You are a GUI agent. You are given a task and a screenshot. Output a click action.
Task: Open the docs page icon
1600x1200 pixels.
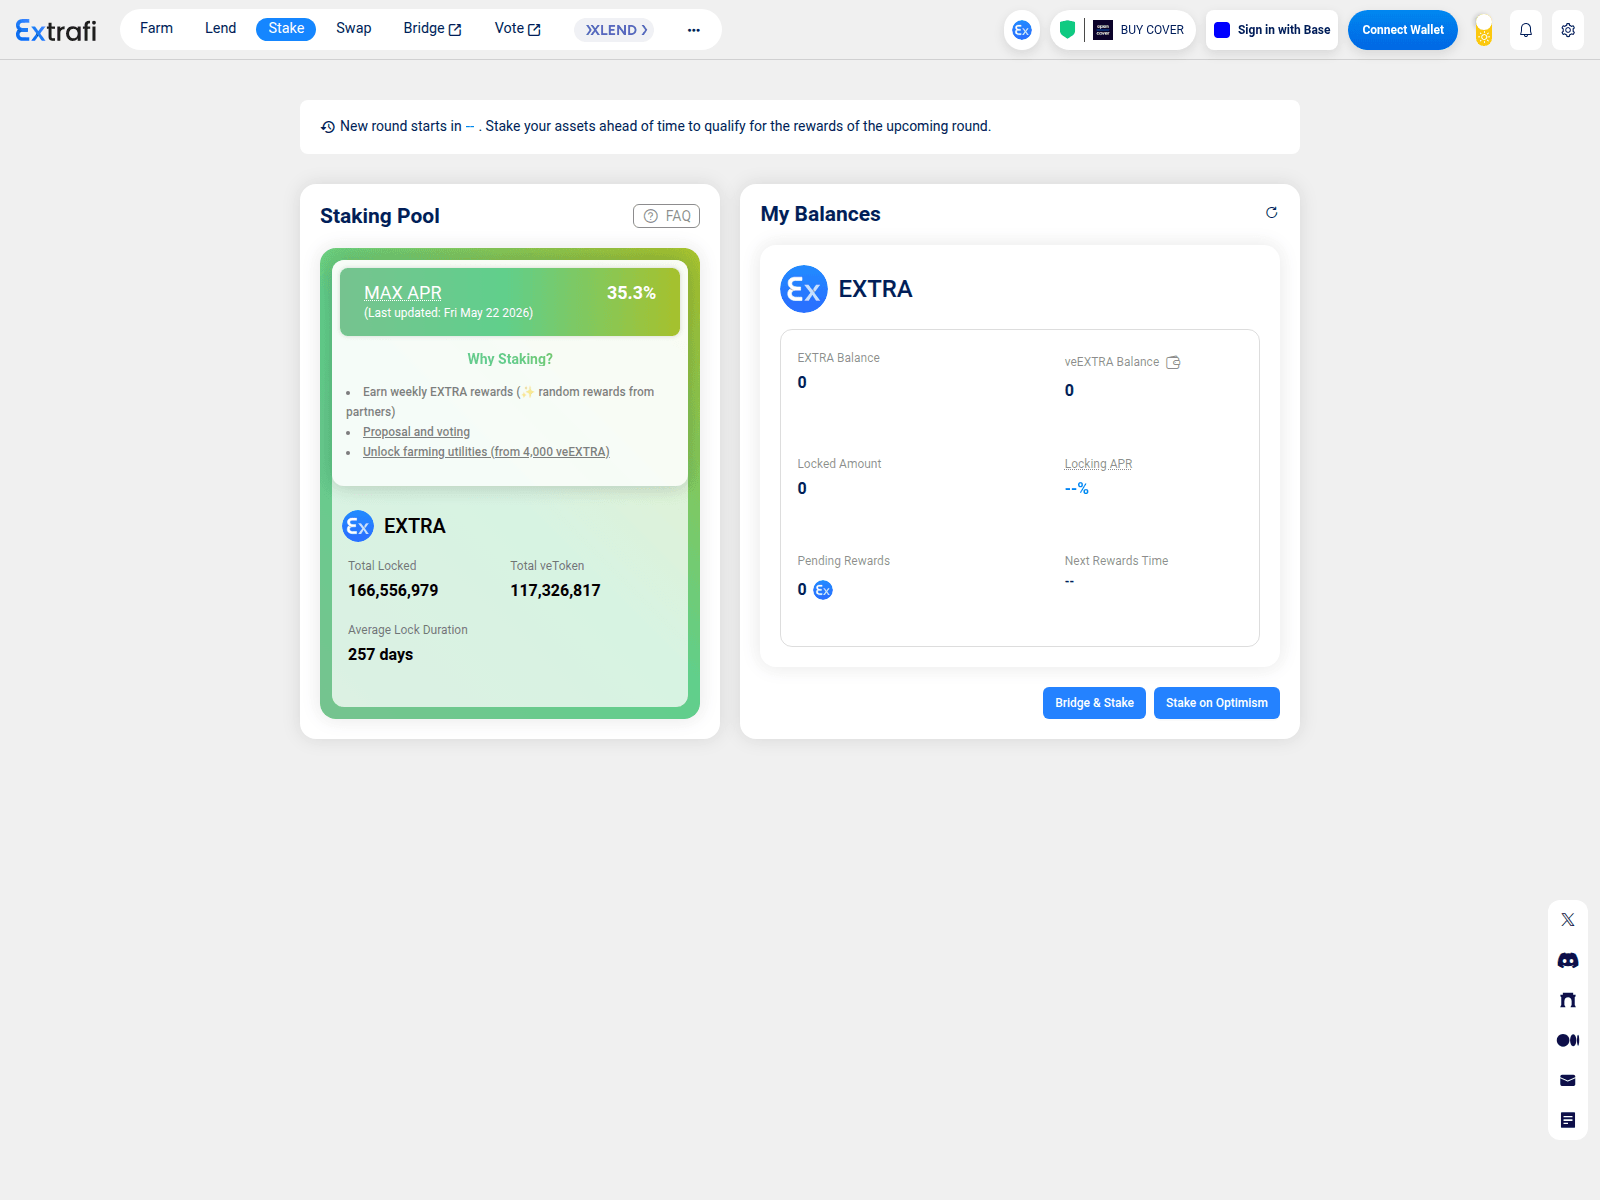pos(1568,1120)
